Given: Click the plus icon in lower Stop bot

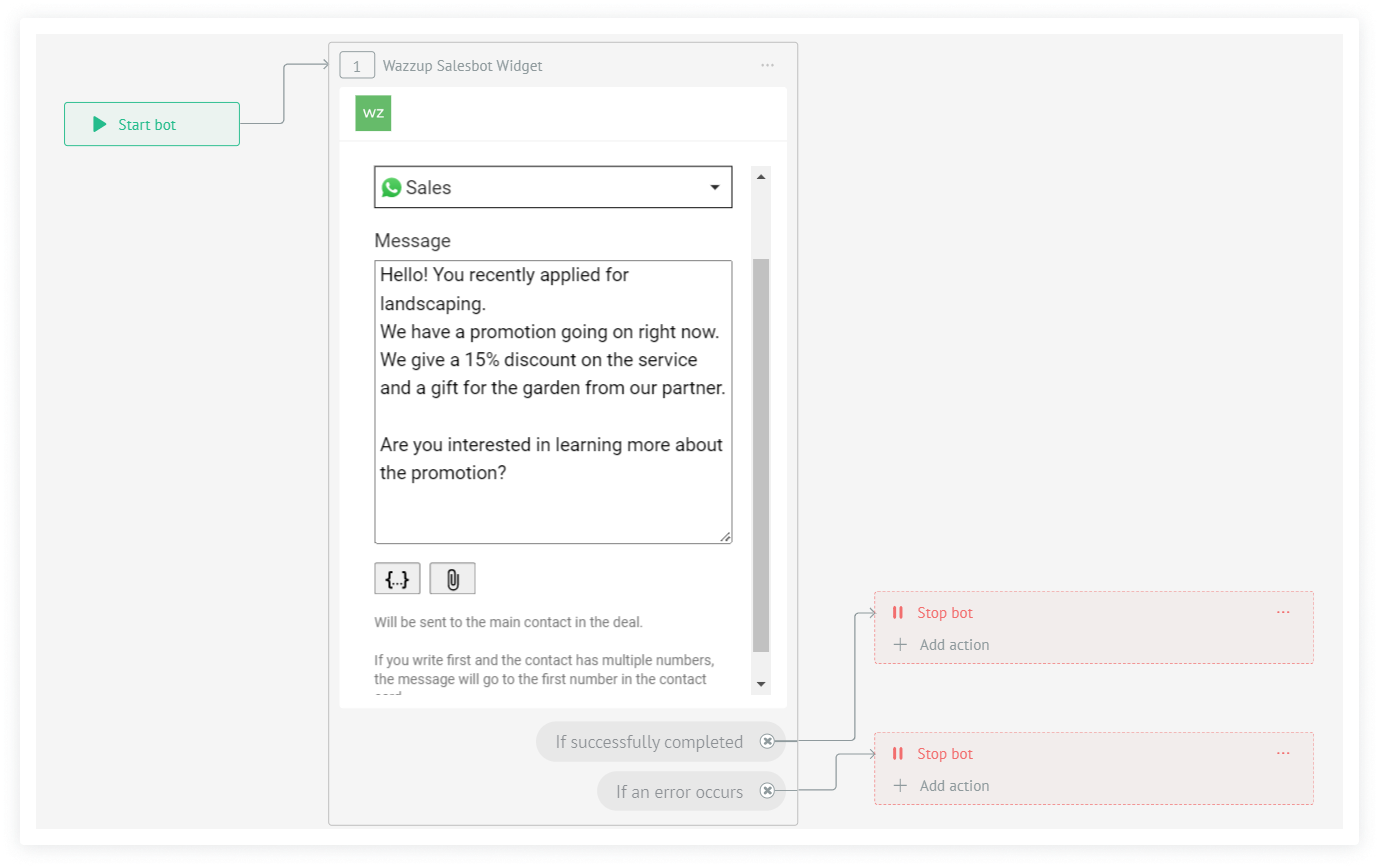Looking at the screenshot, I should [x=900, y=786].
